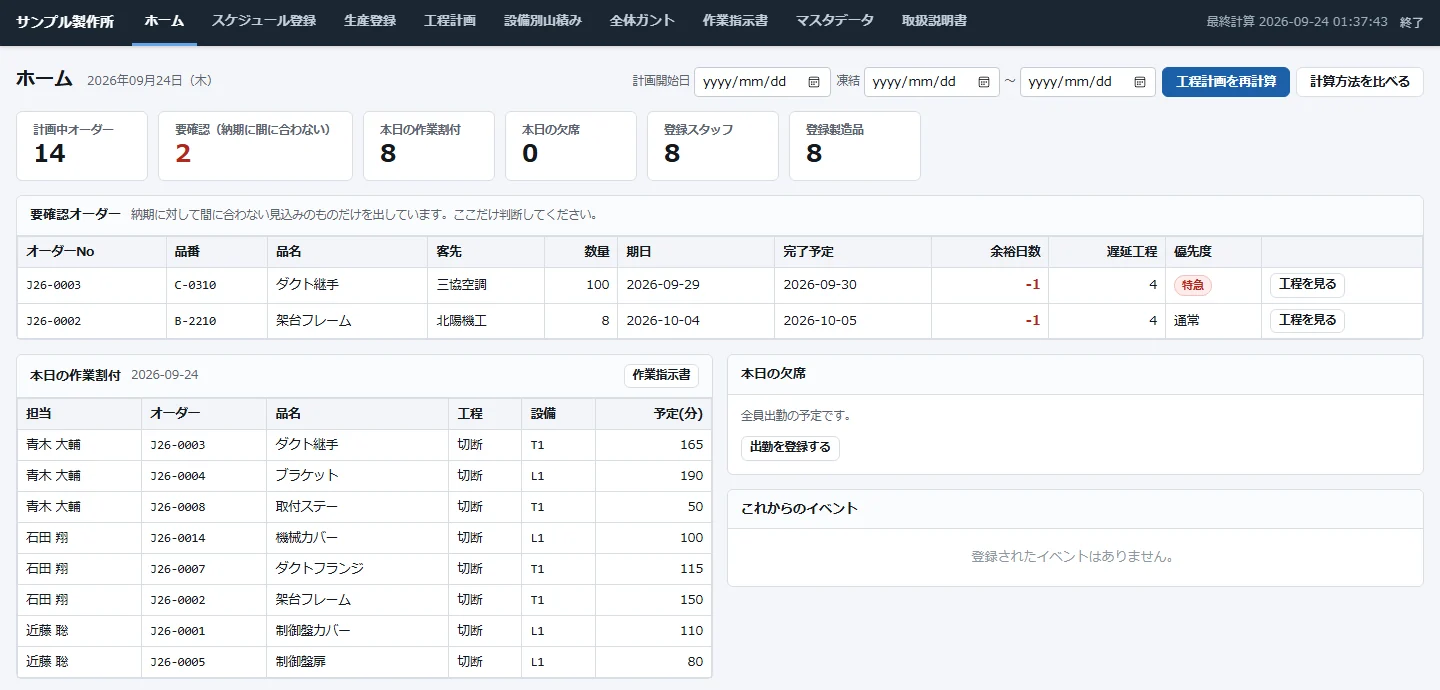Image resolution: width=1440 pixels, height=690 pixels.
Task: Open 生産登録 tab
Action: pyautogui.click(x=369, y=21)
